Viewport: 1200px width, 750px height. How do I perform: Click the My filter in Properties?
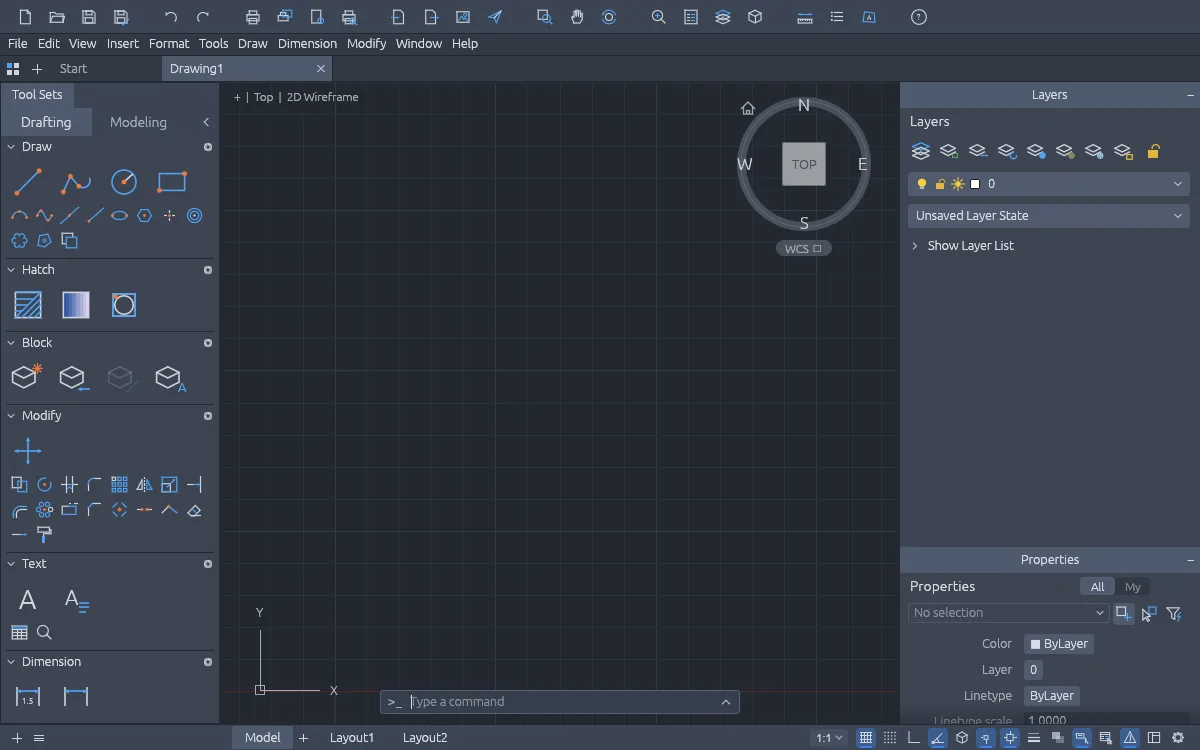1132,587
